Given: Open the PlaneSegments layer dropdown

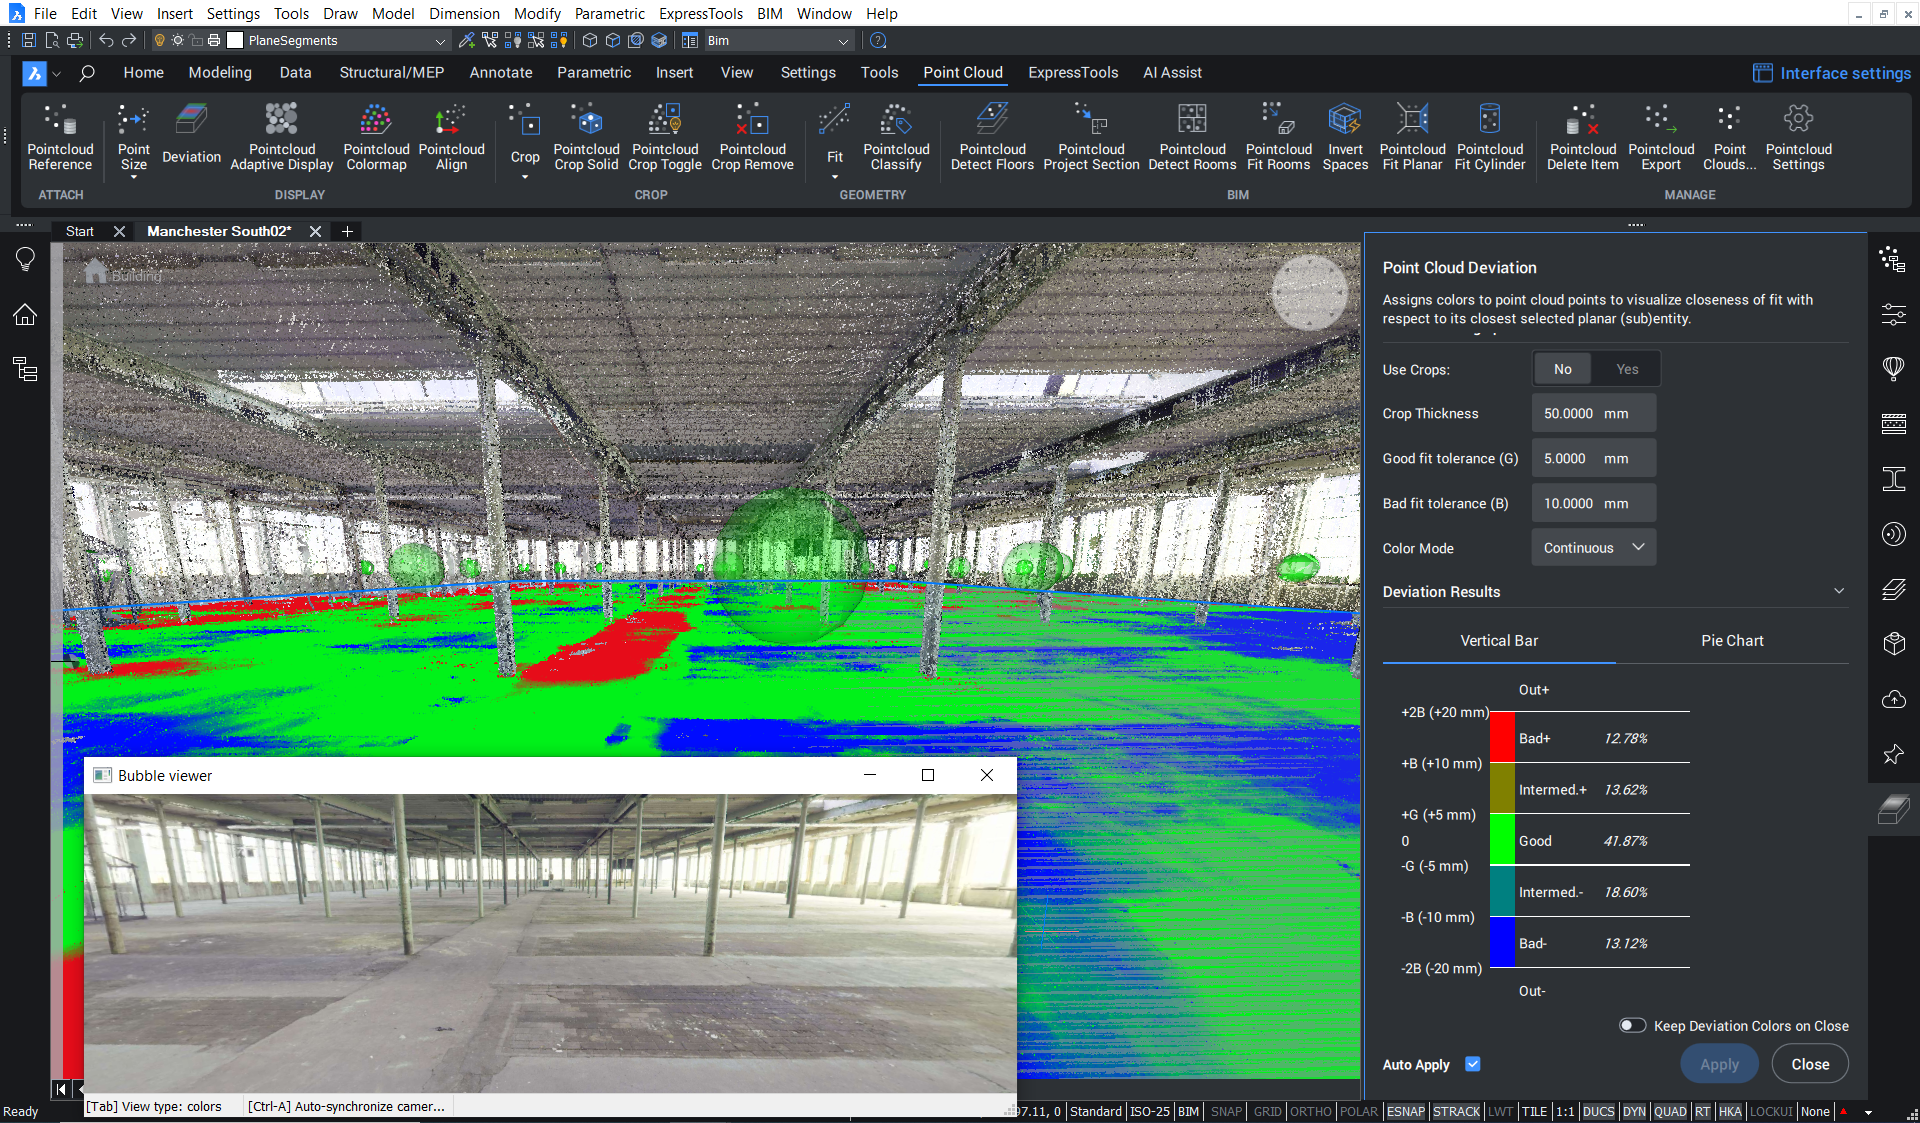Looking at the screenshot, I should click(440, 41).
